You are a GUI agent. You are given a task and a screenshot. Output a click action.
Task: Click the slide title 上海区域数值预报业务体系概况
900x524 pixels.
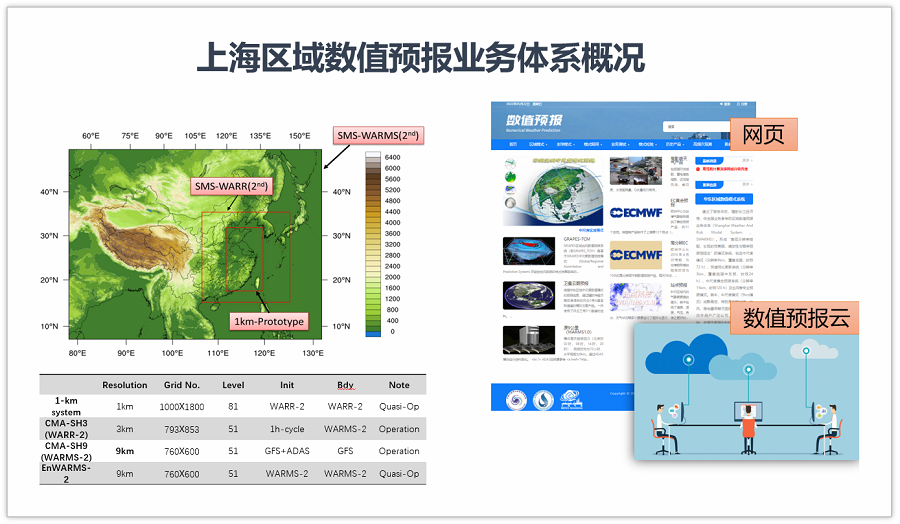[420, 57]
